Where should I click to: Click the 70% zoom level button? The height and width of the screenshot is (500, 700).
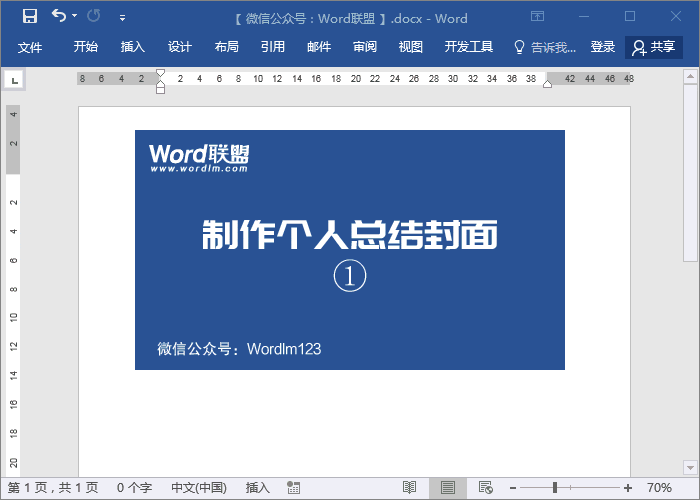point(659,488)
